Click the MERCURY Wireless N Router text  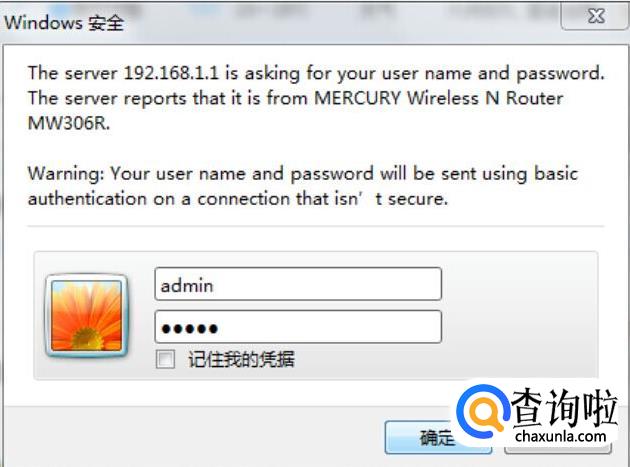click(x=438, y=98)
